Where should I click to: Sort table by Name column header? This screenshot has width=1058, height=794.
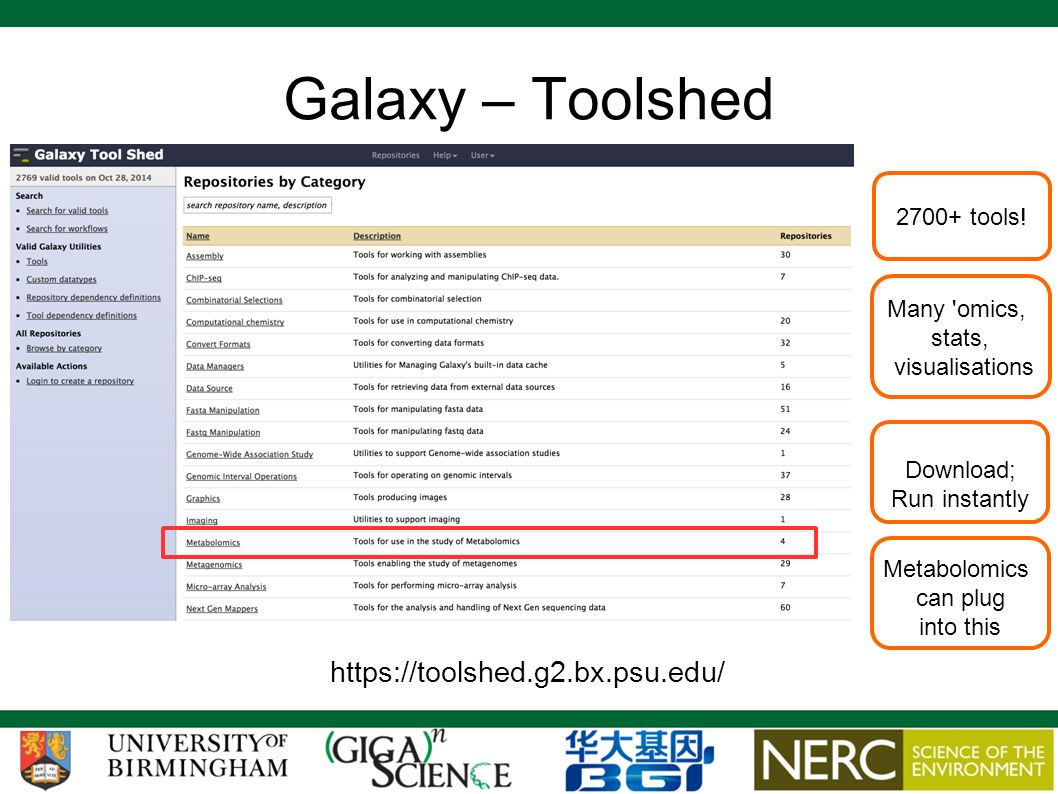(x=198, y=236)
